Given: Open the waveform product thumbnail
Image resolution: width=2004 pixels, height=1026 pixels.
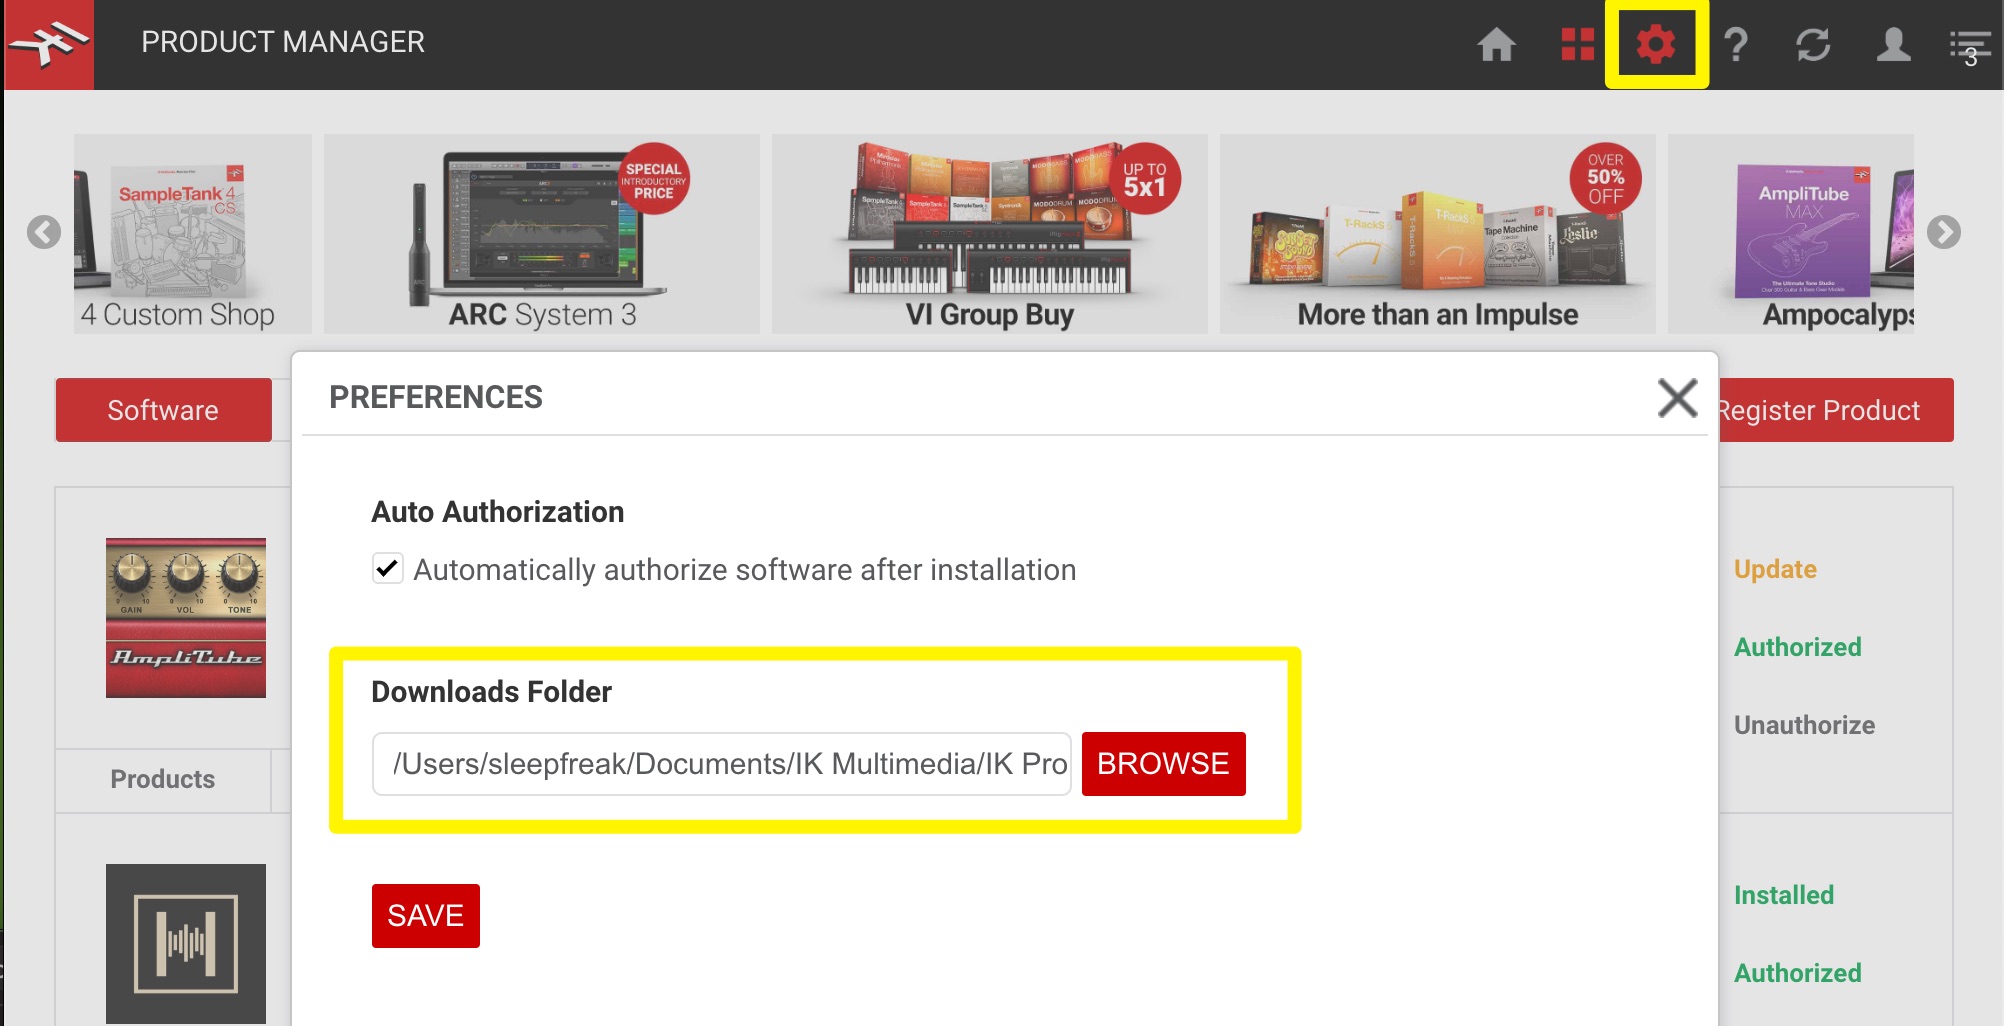Looking at the screenshot, I should [186, 943].
